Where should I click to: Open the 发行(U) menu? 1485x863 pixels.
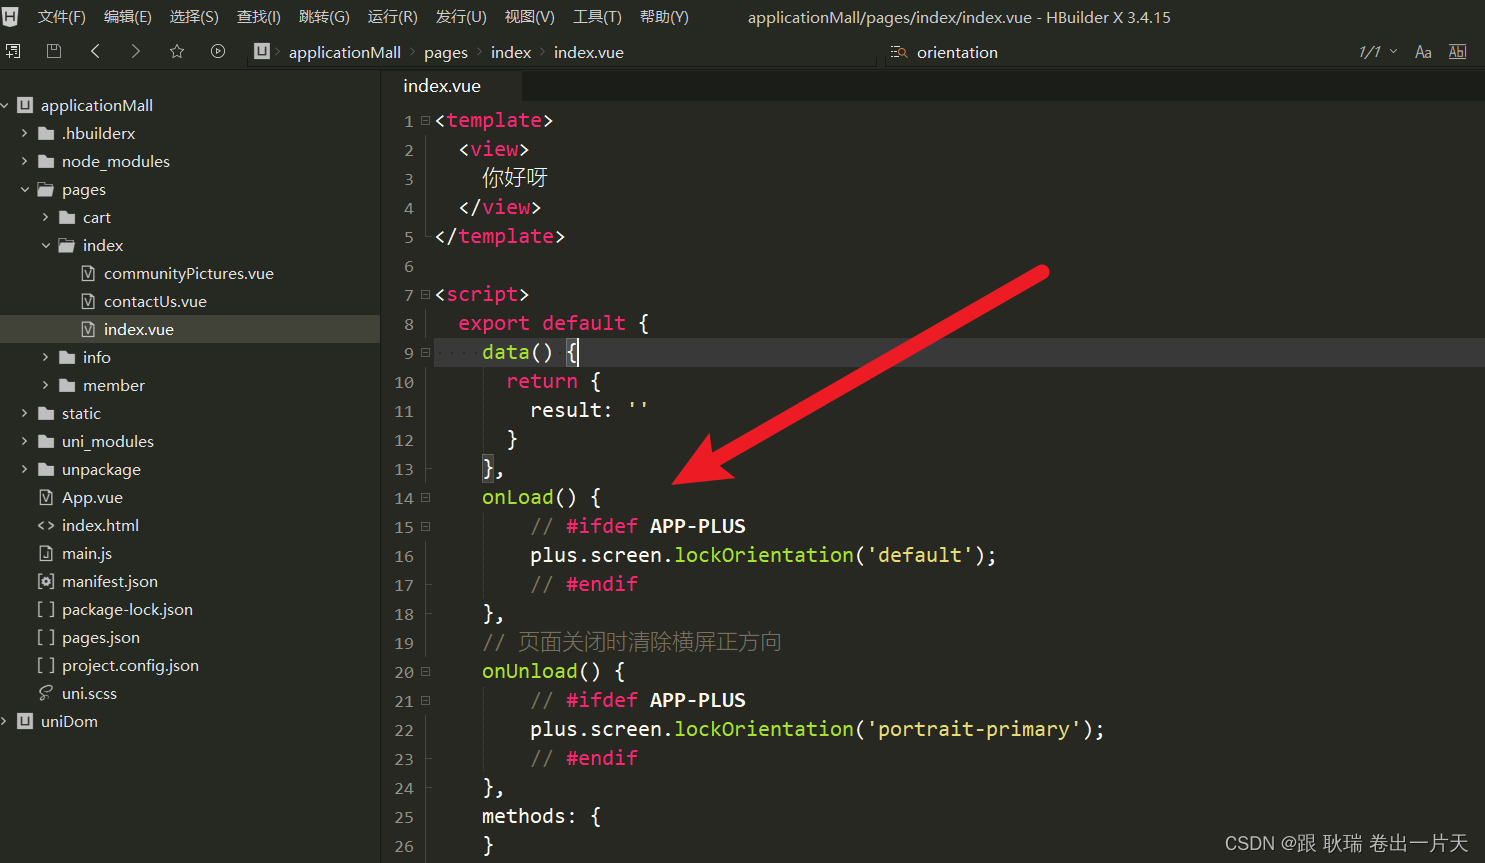[x=461, y=17]
